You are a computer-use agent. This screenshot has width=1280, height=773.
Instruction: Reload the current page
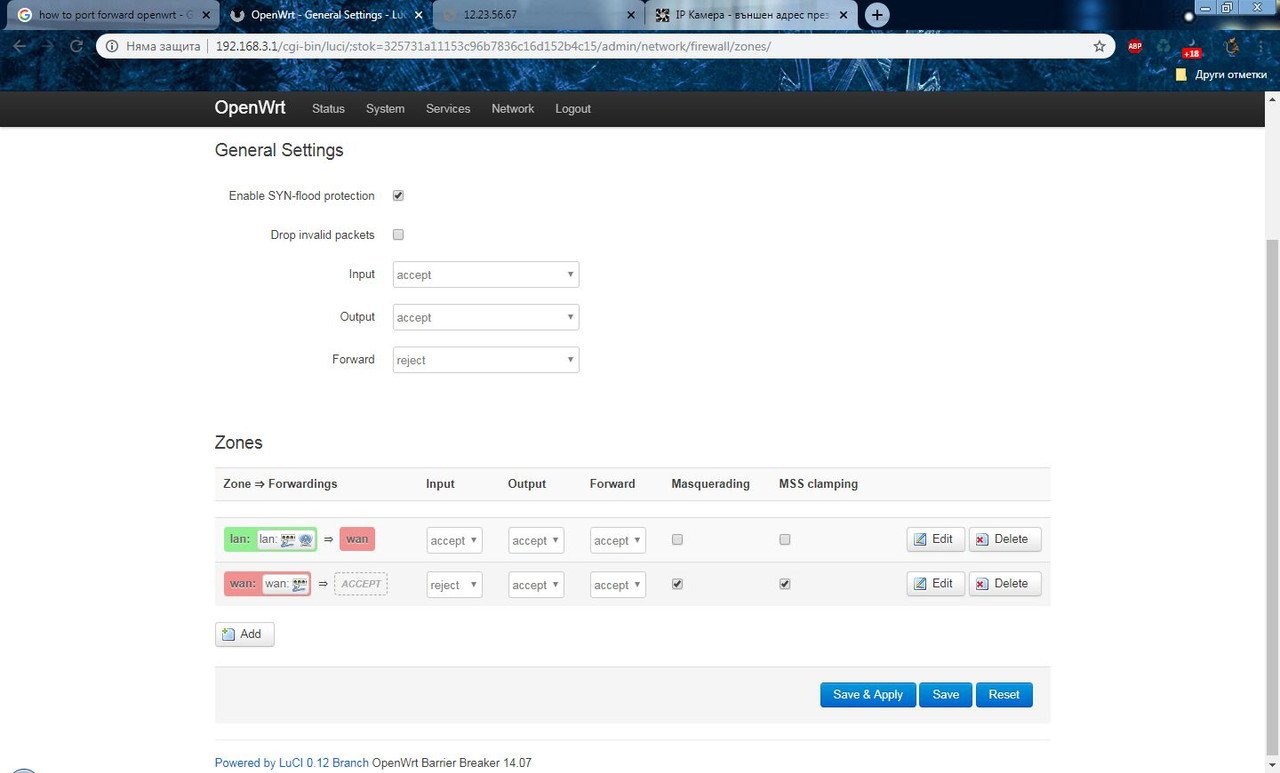click(76, 46)
